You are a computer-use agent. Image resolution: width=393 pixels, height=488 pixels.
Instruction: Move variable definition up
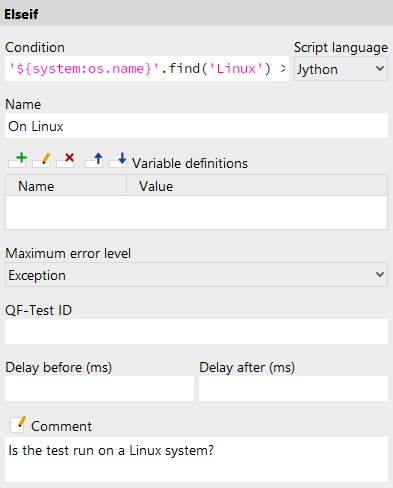94,160
